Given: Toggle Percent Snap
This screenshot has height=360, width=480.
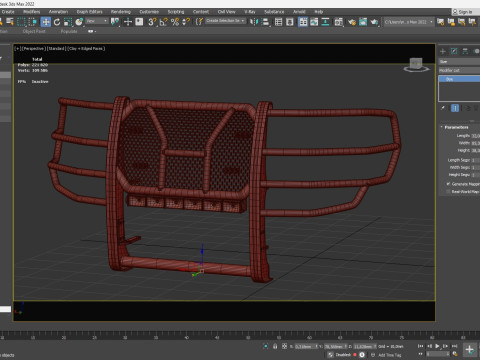Looking at the screenshot, I should point(175,22).
